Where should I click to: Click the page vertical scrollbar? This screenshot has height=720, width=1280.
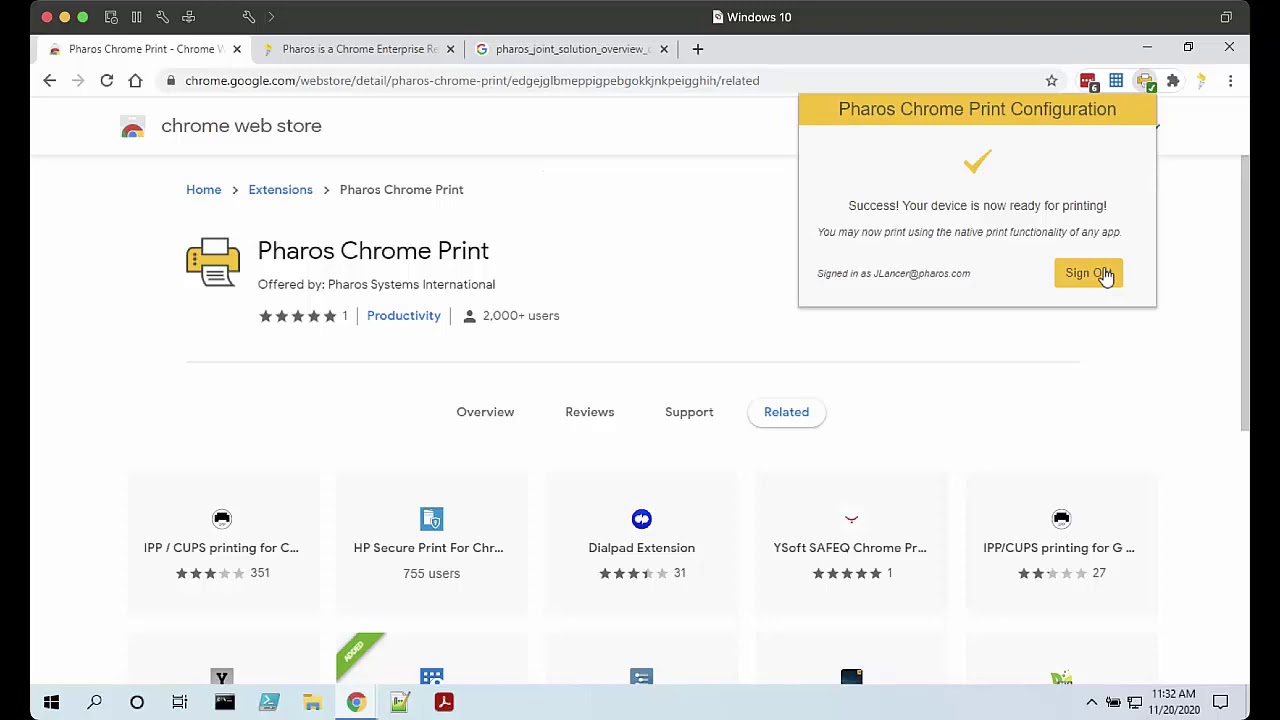[1245, 295]
